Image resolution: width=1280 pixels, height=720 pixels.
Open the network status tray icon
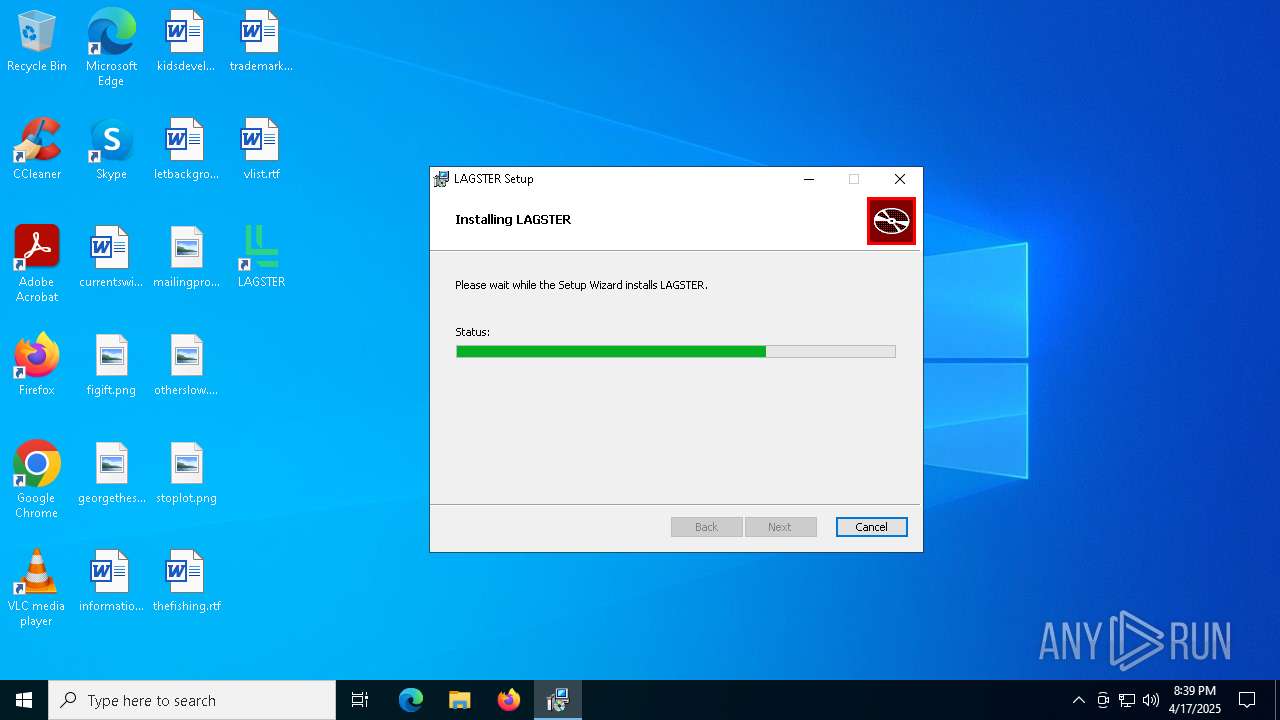coord(1127,700)
